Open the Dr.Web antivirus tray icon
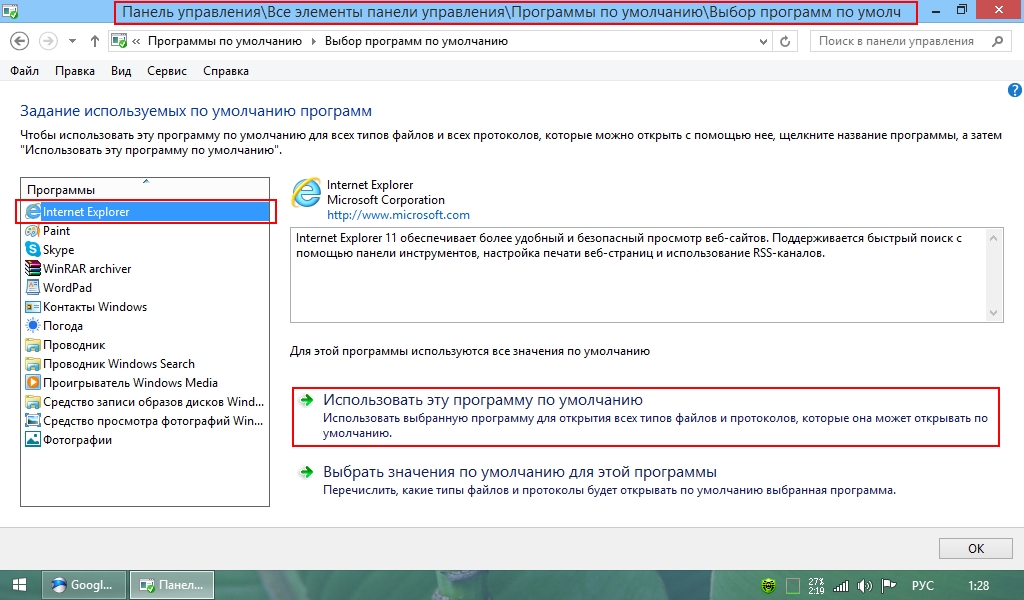The image size is (1024, 600). (x=769, y=586)
